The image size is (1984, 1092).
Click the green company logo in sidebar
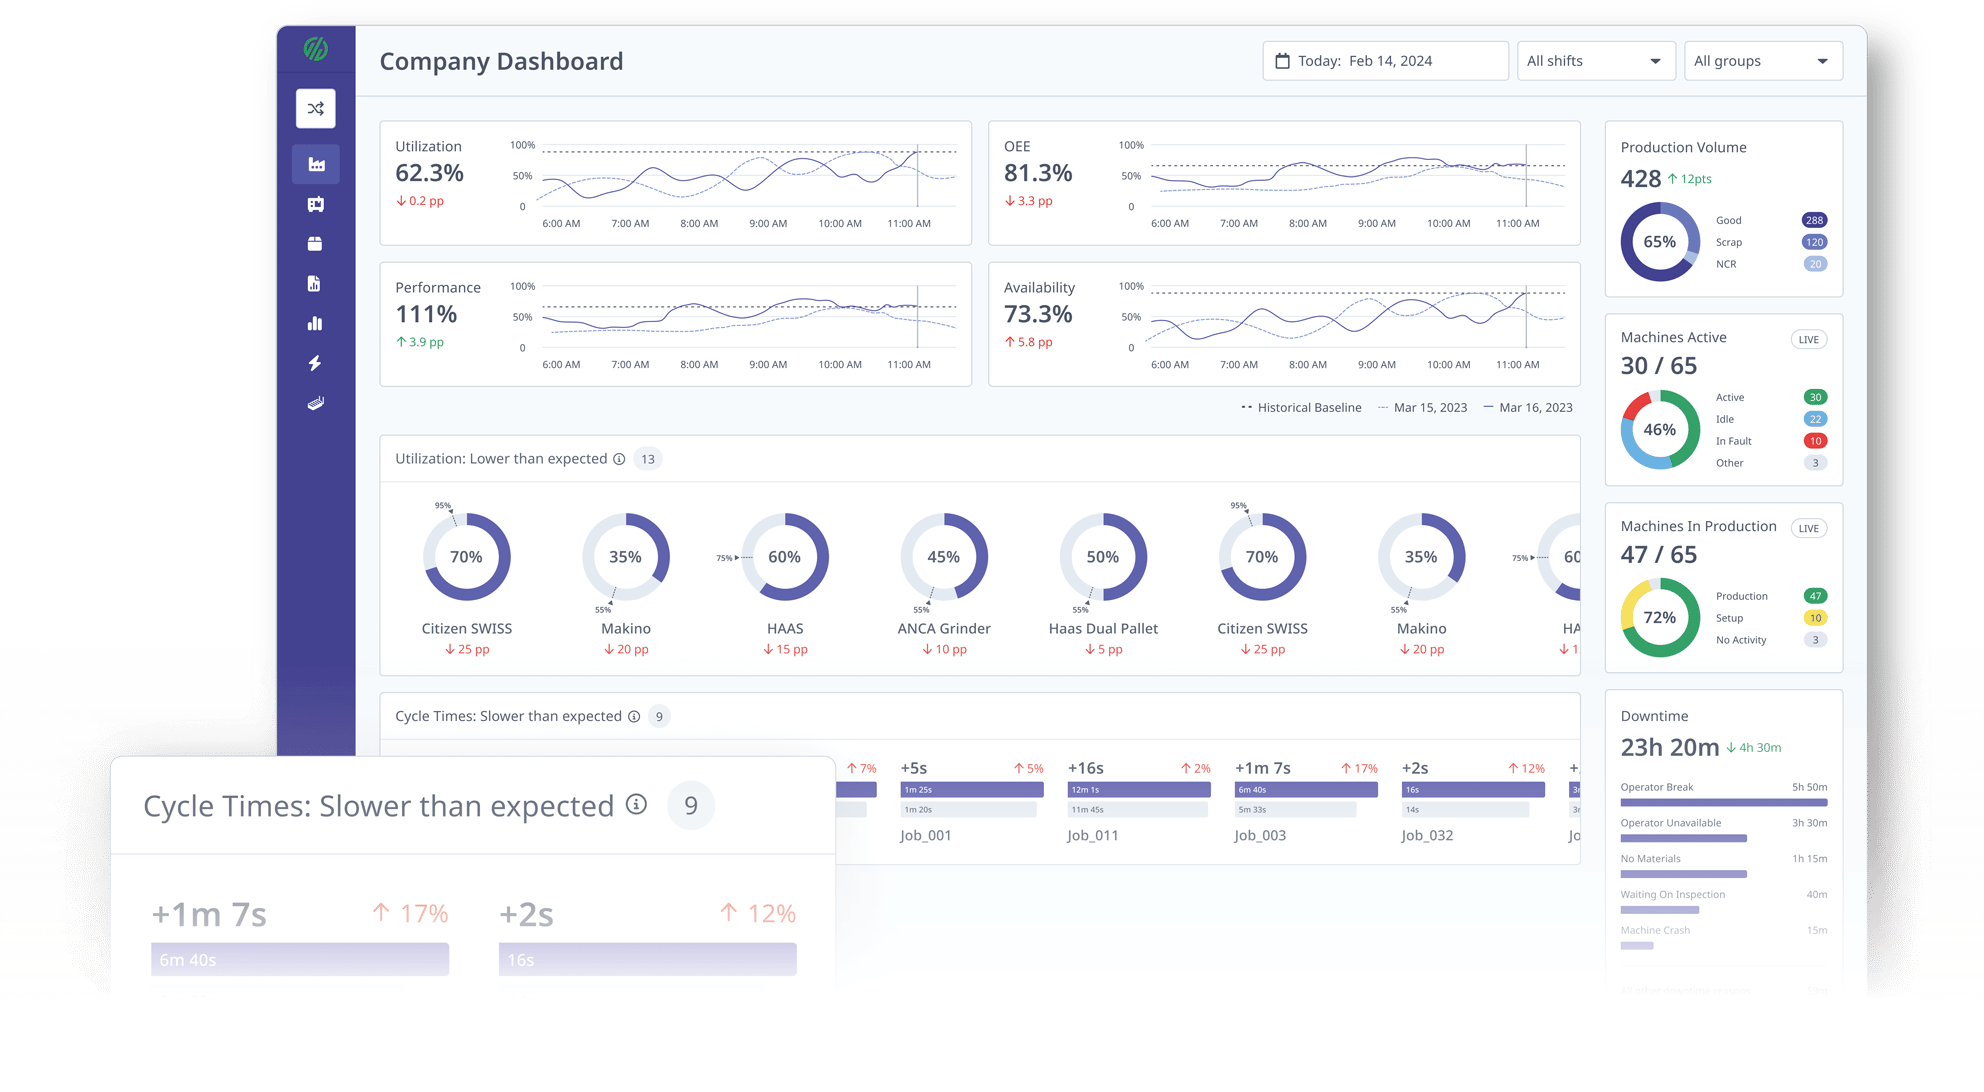316,49
